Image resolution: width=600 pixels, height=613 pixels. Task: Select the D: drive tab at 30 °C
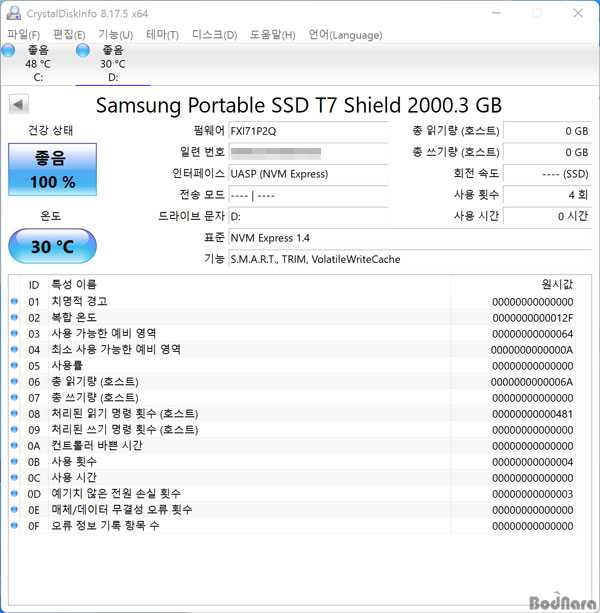click(x=113, y=64)
